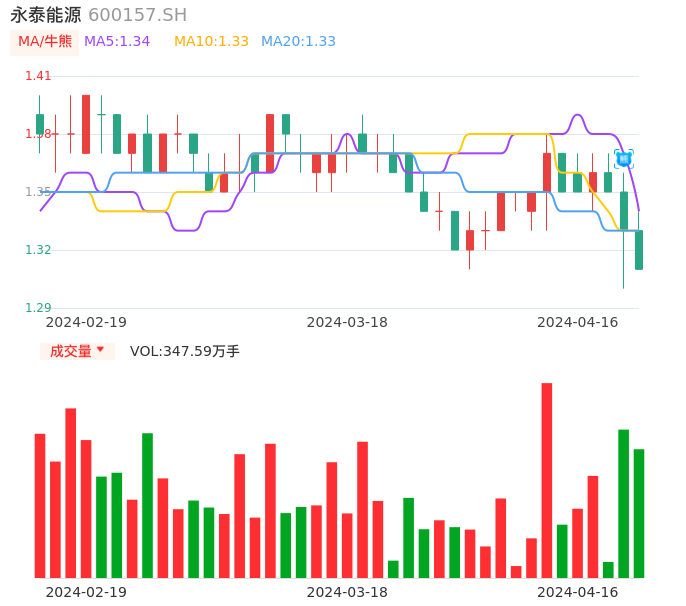Click the tallest red volume bar
The height and width of the screenshot is (606, 686).
547,480
